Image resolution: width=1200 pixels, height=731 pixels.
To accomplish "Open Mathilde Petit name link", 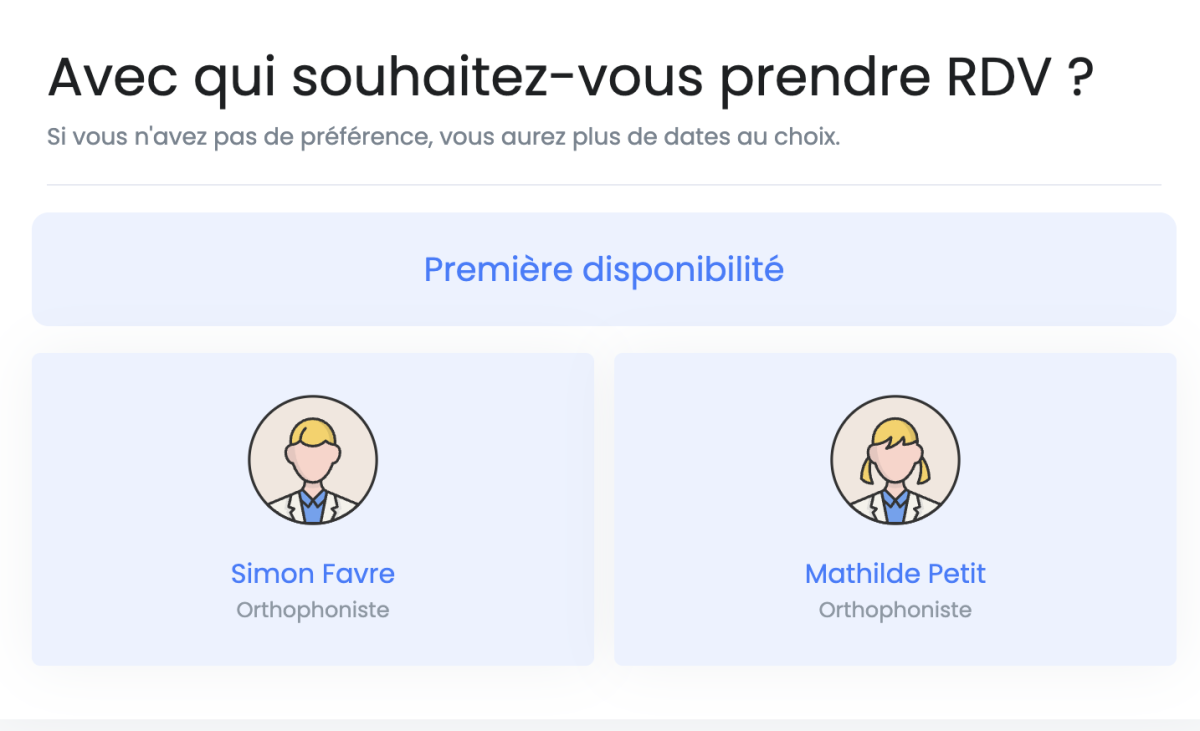I will point(895,574).
